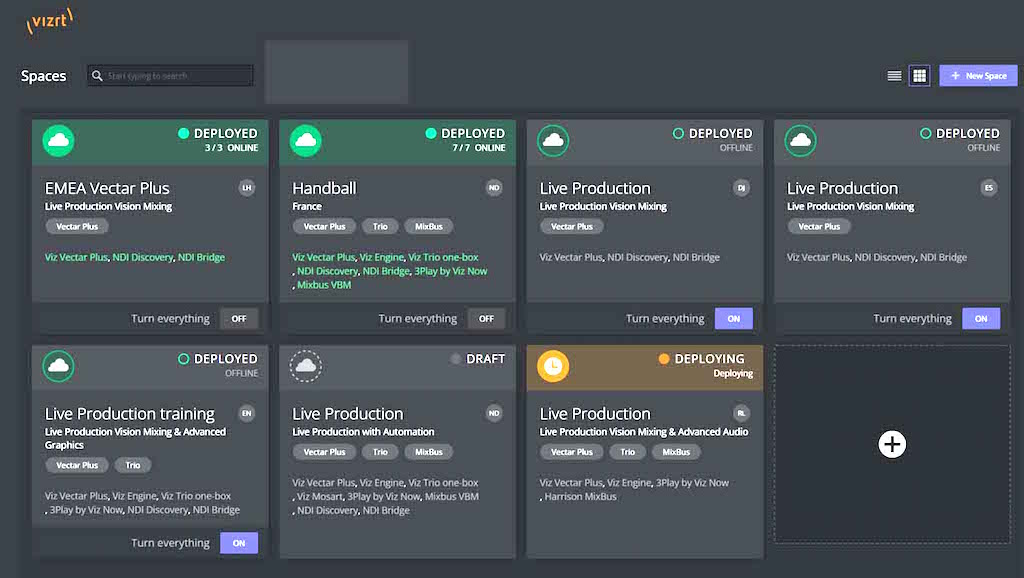1024x578 pixels.
Task: Click the Vectar Plus tag on Handball card
Action: (325, 227)
